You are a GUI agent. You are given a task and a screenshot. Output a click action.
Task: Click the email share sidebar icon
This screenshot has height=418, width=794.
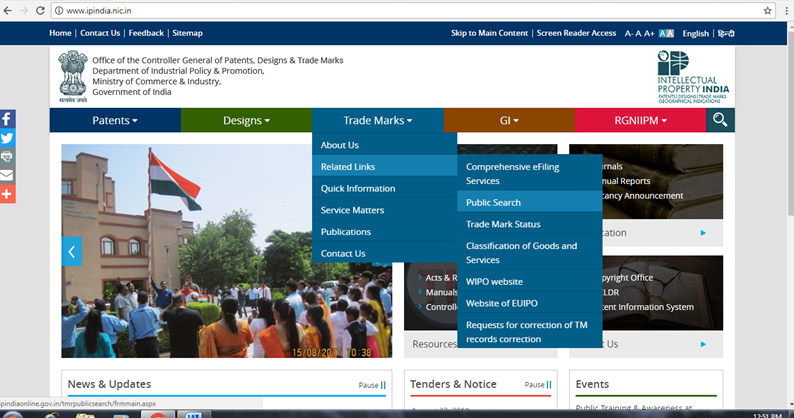click(7, 175)
